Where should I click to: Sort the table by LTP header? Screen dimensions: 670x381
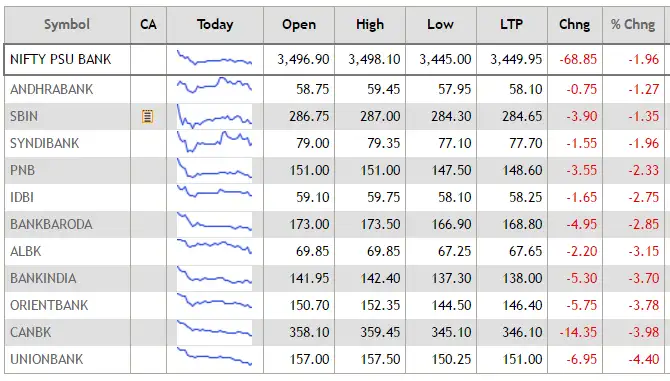[511, 24]
